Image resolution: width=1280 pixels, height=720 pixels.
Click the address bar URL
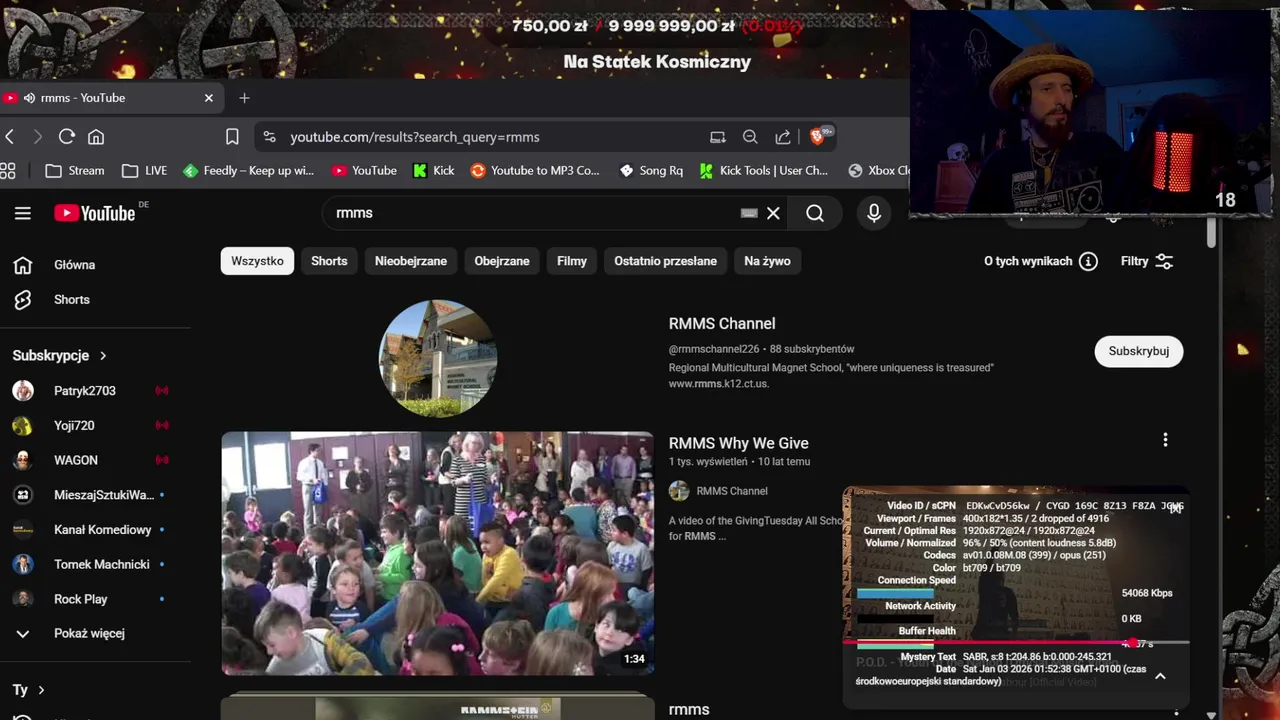[415, 137]
